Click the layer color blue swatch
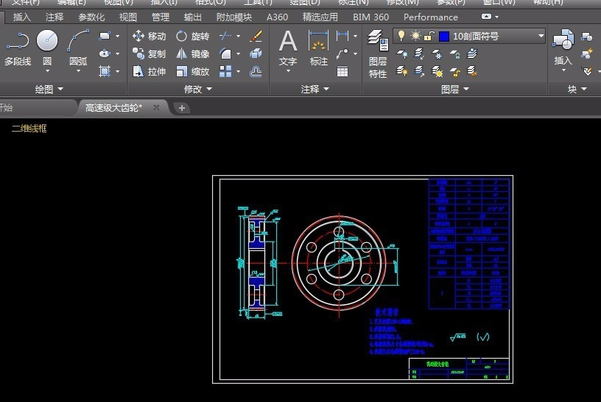The image size is (601, 402). click(x=444, y=36)
